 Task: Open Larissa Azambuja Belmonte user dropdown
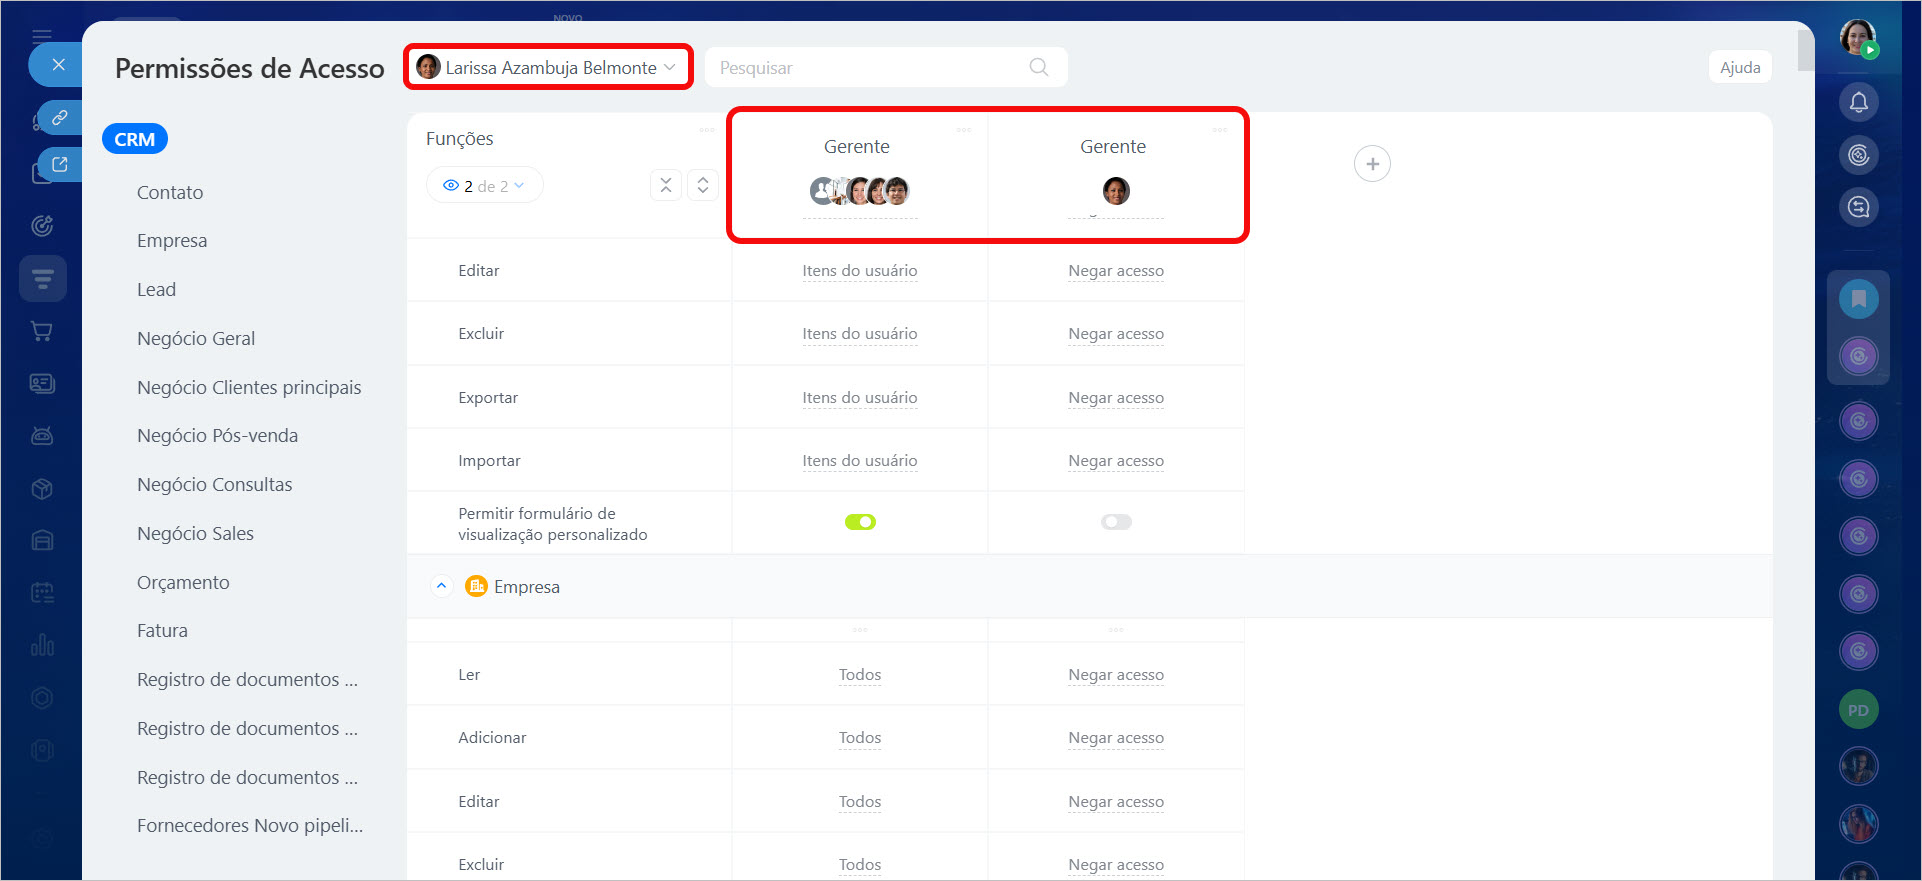548,67
